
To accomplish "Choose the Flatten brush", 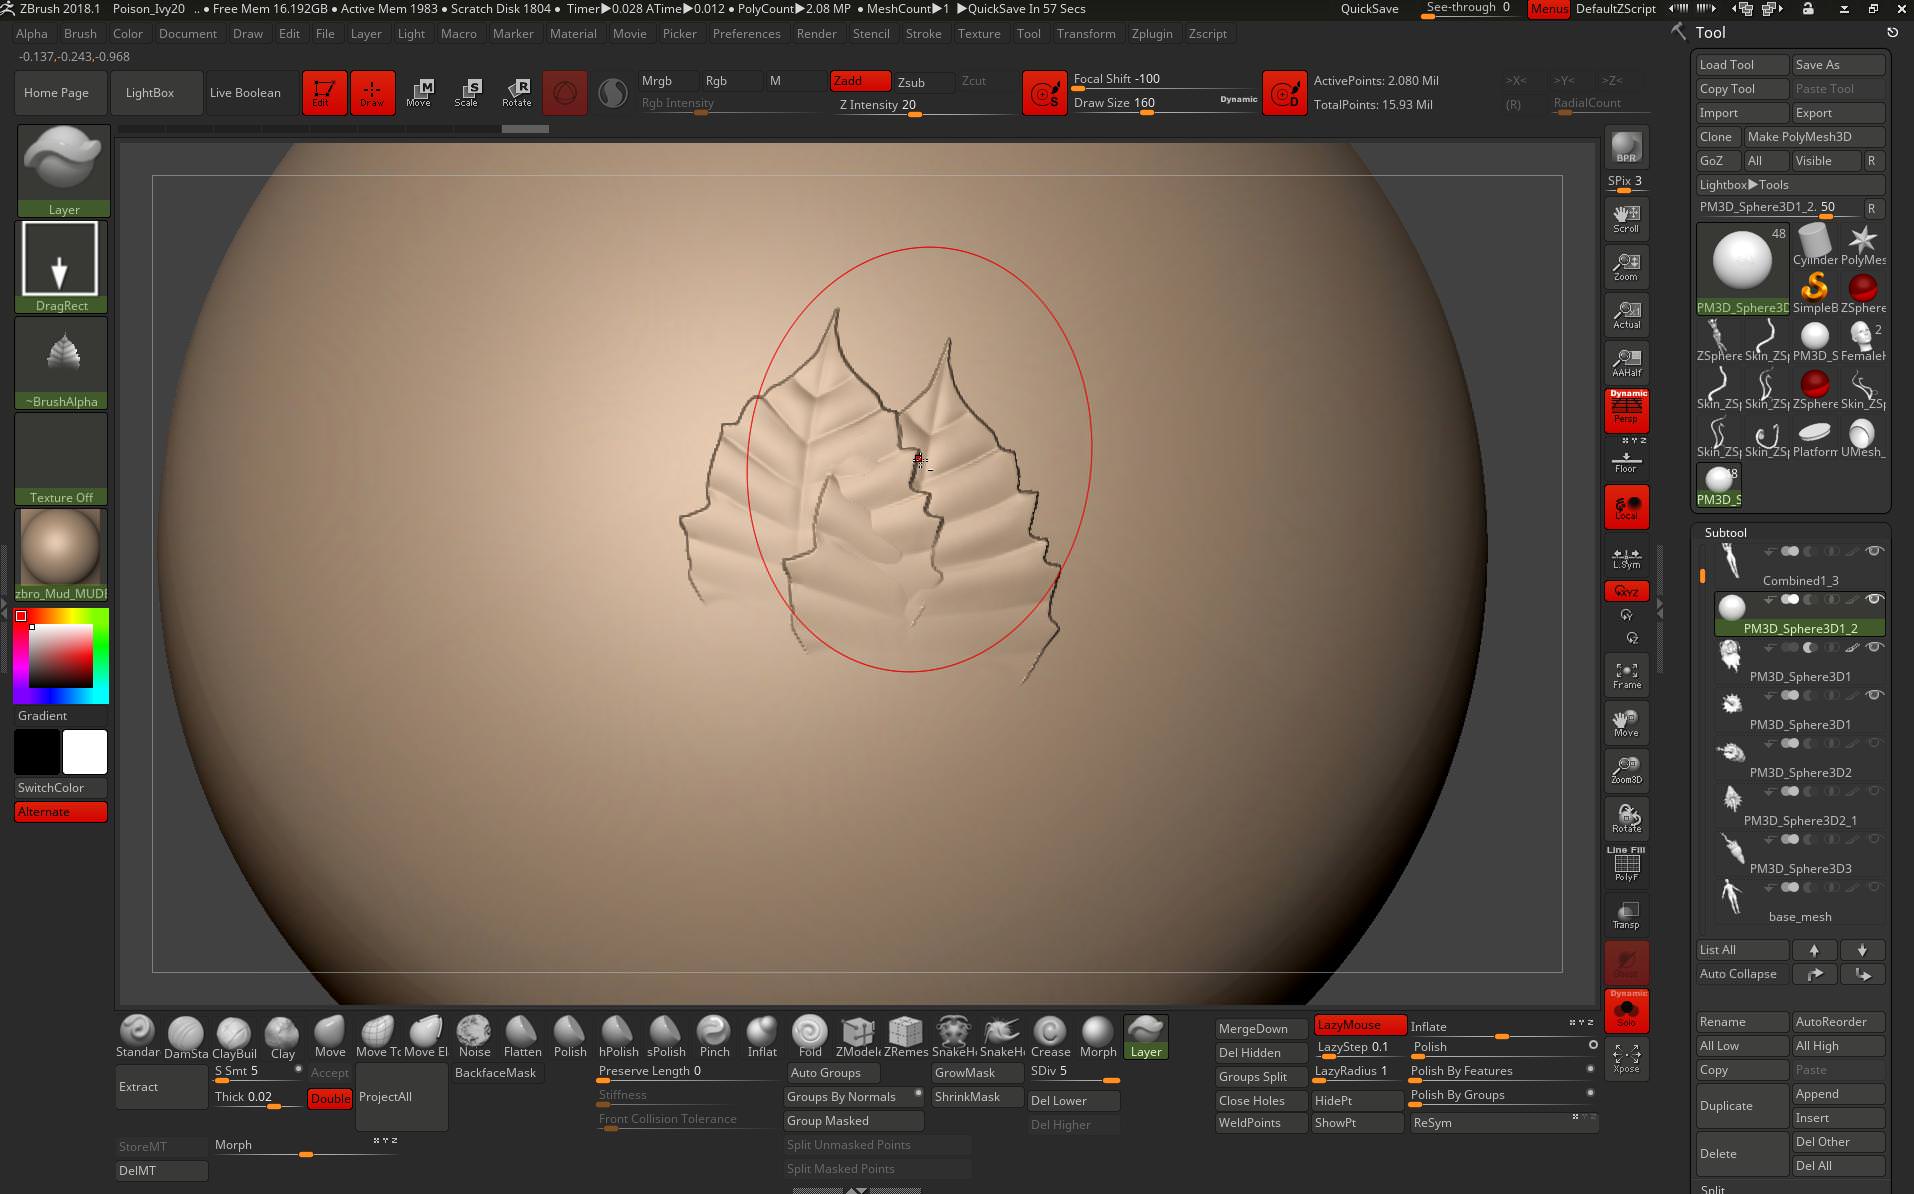I will [522, 1037].
